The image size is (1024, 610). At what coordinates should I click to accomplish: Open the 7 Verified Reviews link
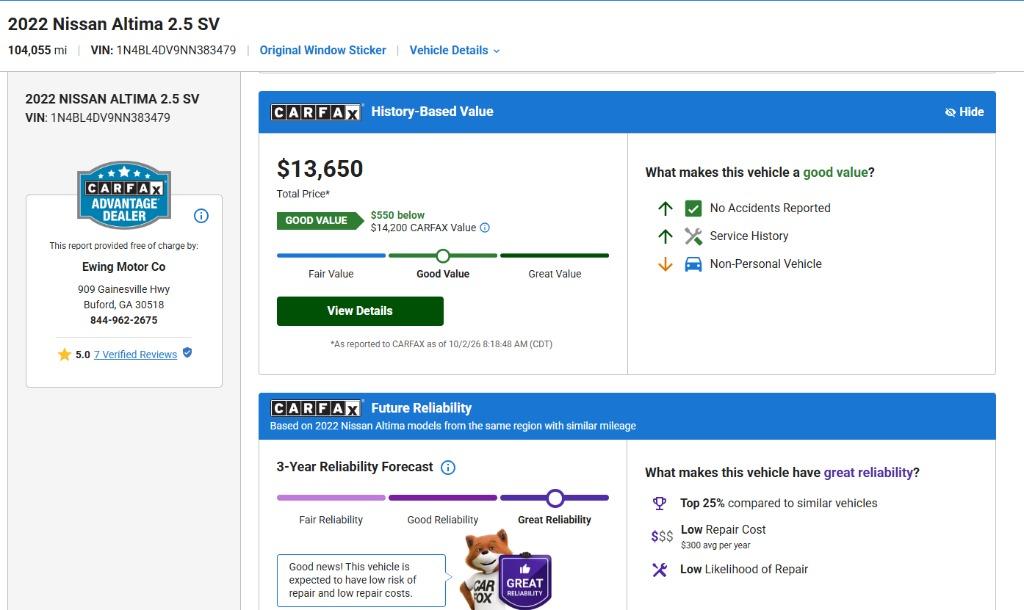point(135,354)
